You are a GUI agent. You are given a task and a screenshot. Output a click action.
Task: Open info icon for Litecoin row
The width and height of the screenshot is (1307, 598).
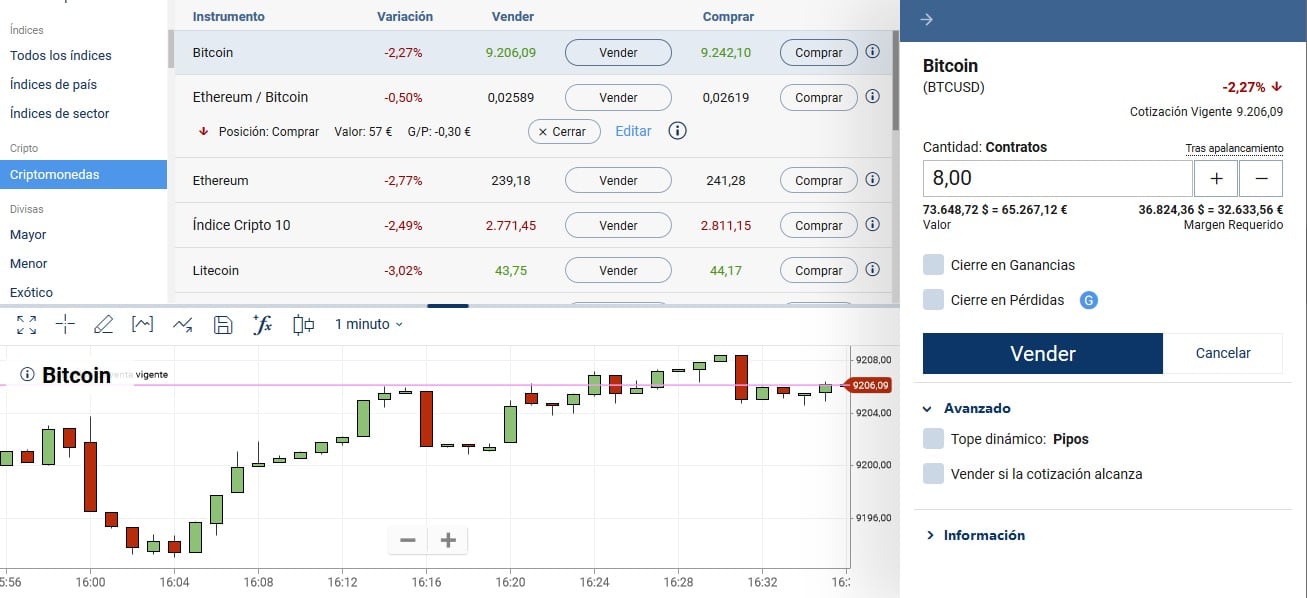click(x=872, y=269)
